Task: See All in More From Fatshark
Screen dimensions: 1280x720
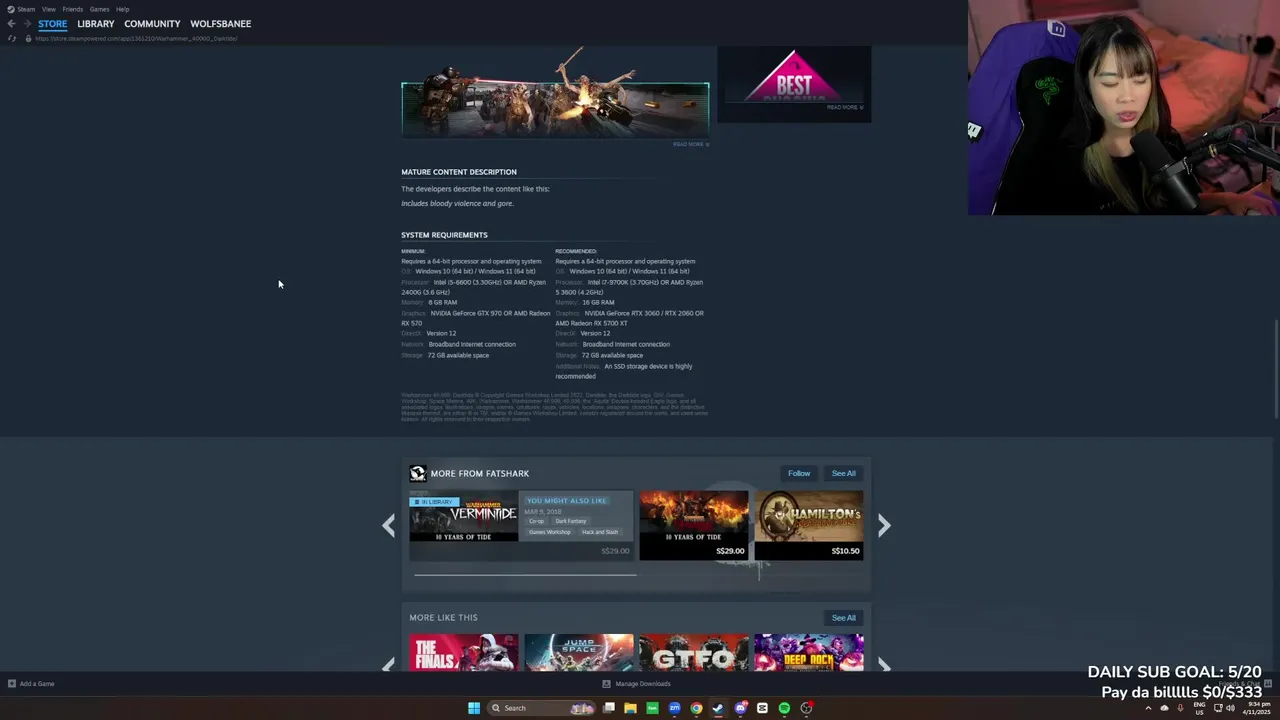Action: coord(844,473)
